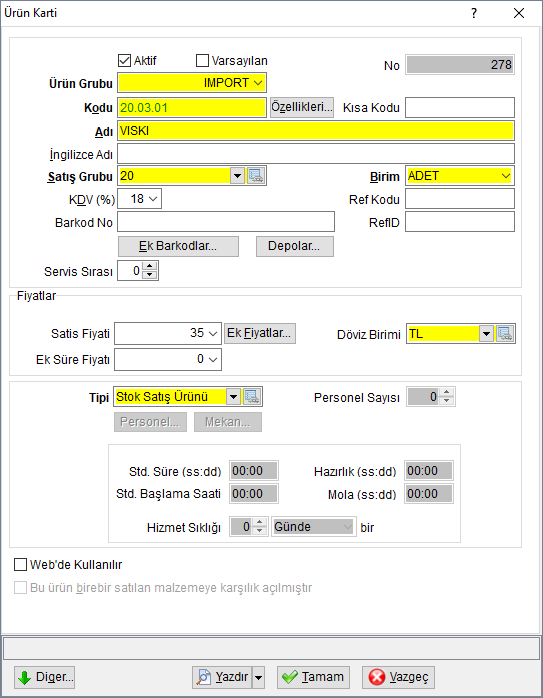The height and width of the screenshot is (698, 543).
Task: Click the Barkod No input field
Action: point(226,222)
